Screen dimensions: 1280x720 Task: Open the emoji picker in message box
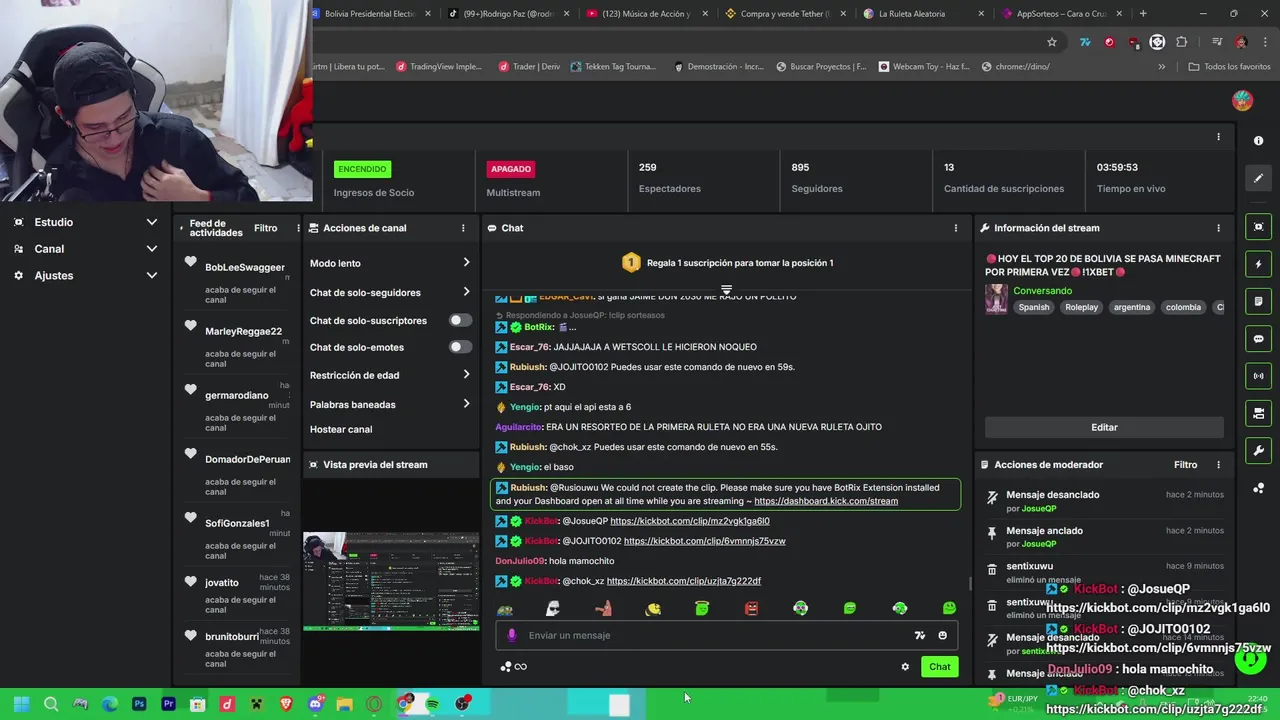pos(942,635)
